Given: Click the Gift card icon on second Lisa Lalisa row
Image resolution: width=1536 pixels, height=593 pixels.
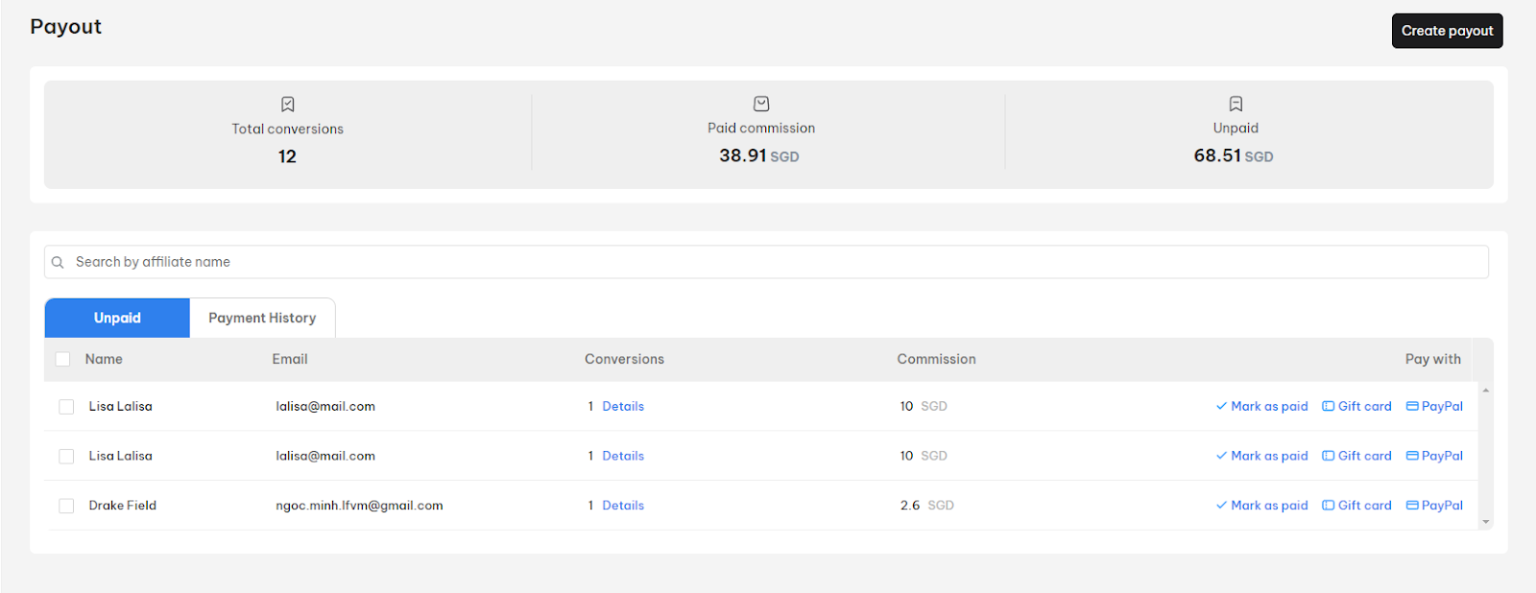Looking at the screenshot, I should click(x=1327, y=456).
